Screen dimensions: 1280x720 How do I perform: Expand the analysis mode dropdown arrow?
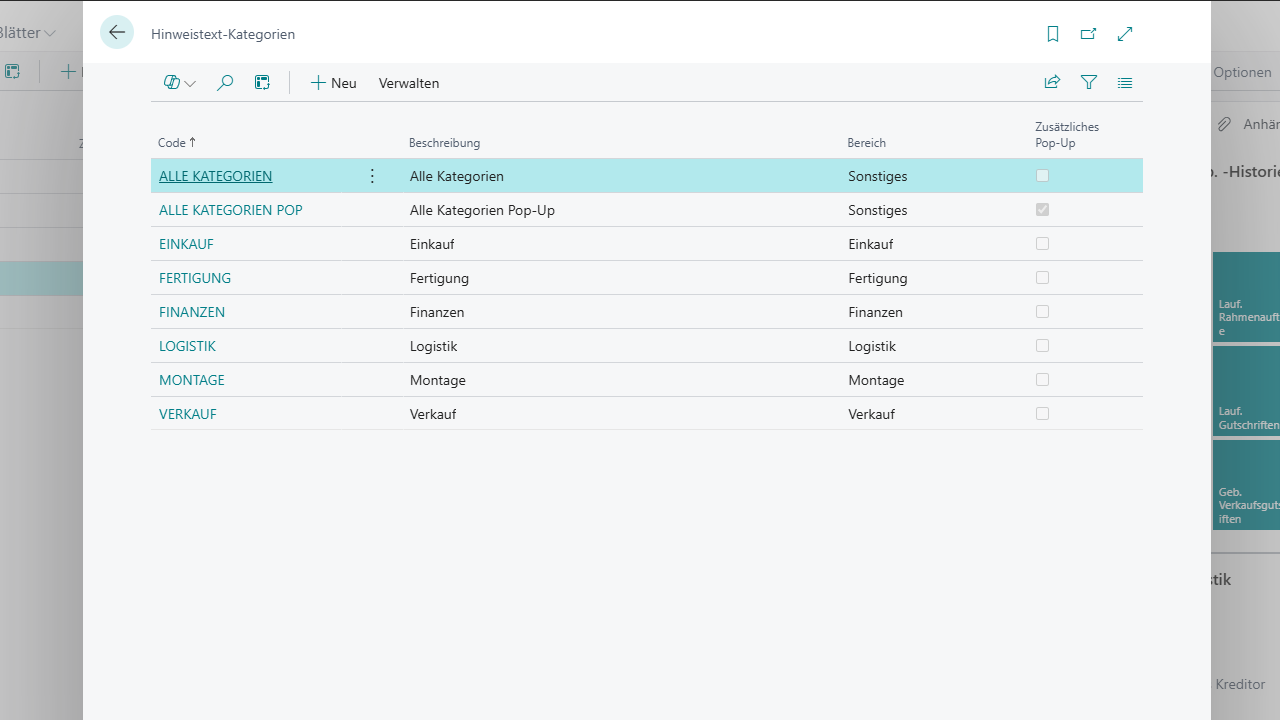point(190,84)
